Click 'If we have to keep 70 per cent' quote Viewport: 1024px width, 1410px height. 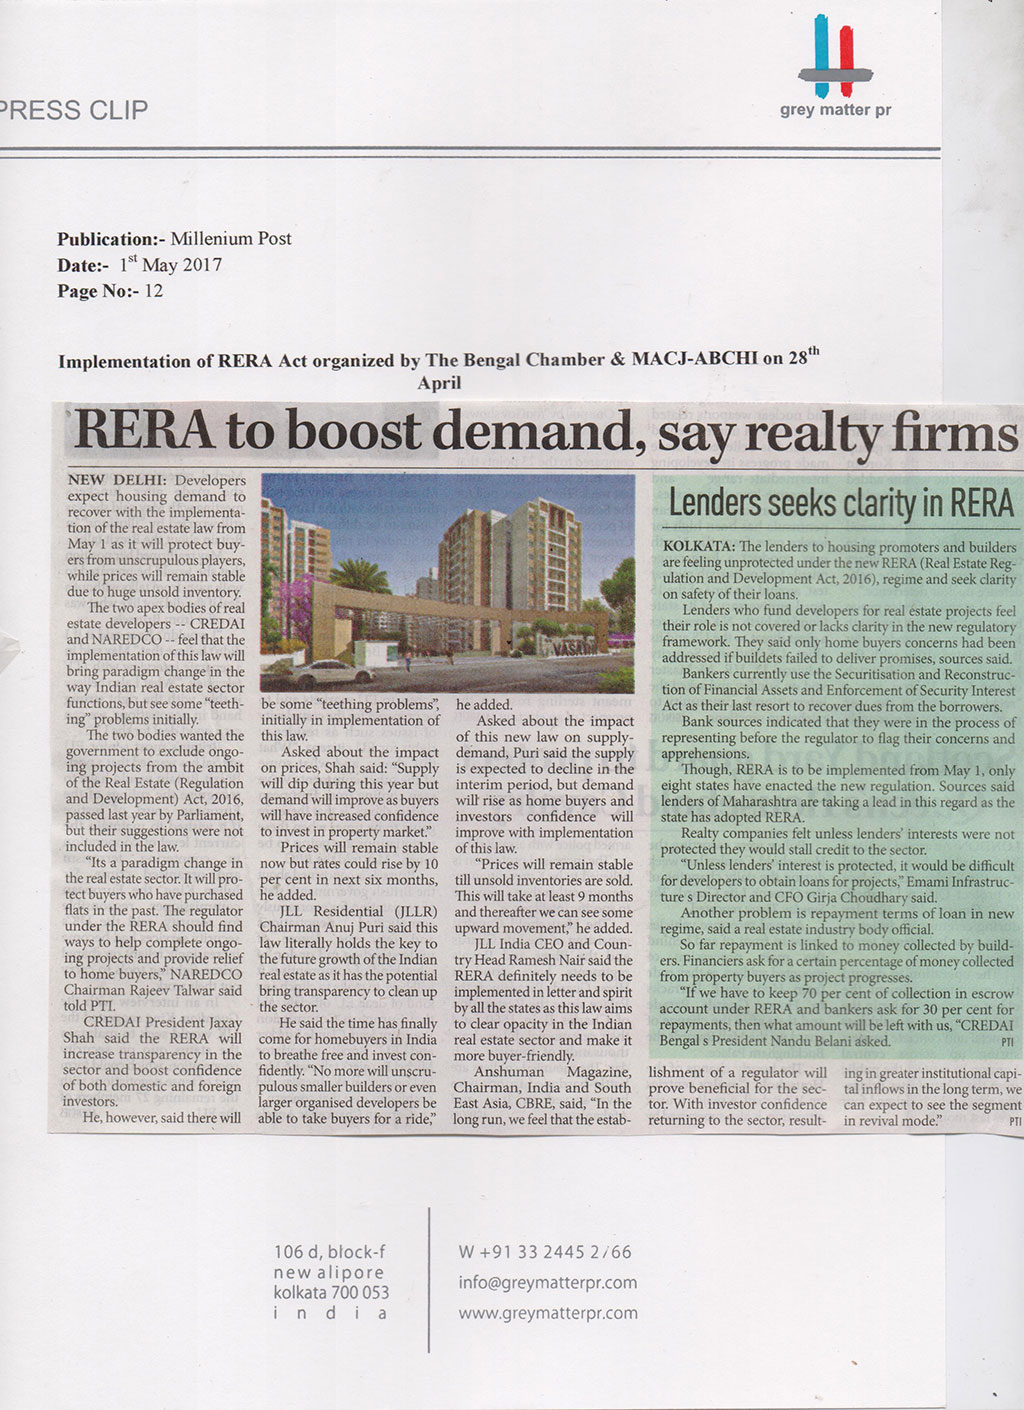tap(838, 1017)
